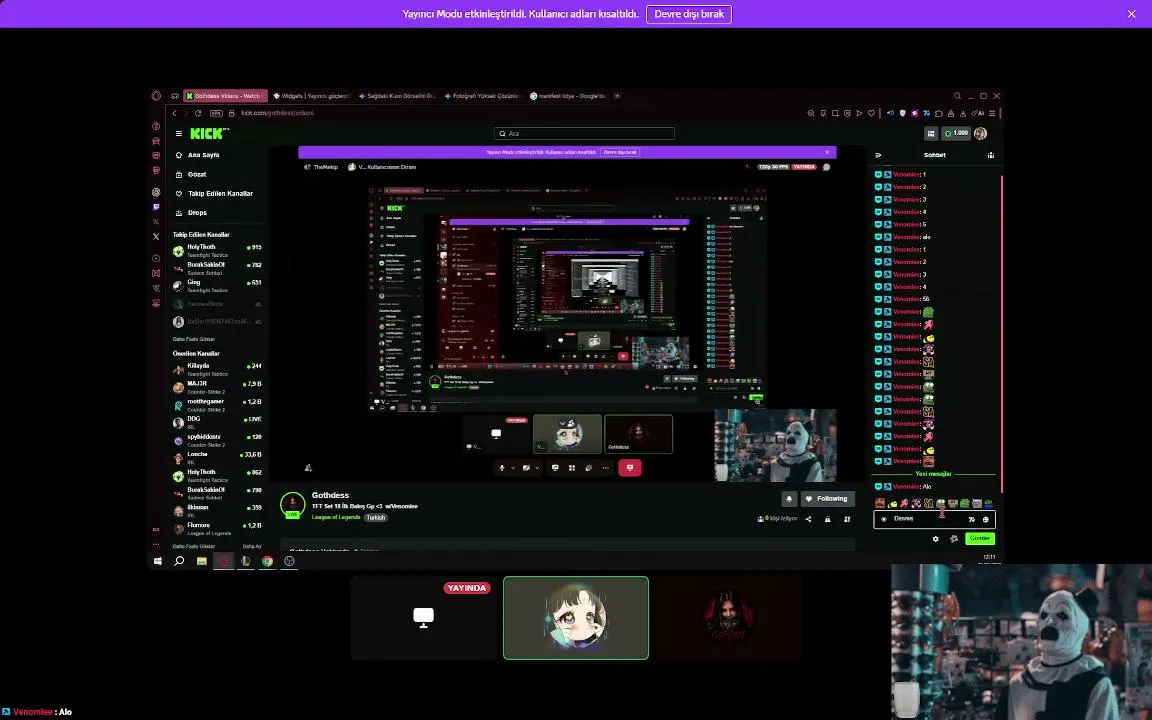Toggle the notification bell beside Following

point(789,499)
